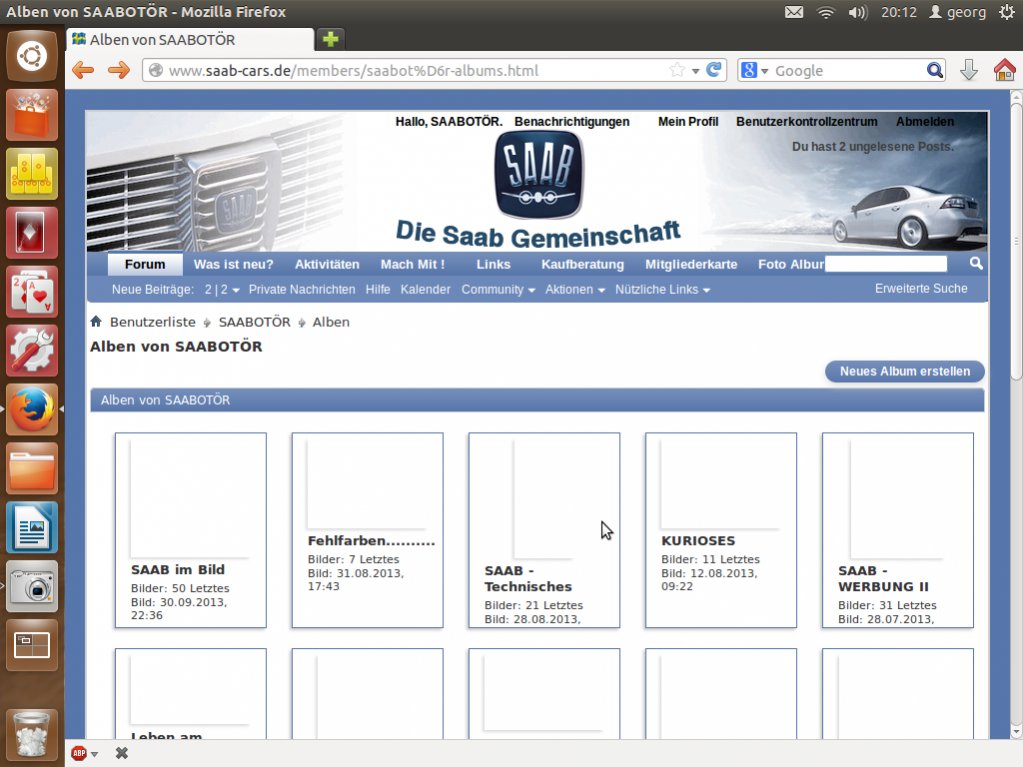Open the Kaufberatung tab

[583, 264]
